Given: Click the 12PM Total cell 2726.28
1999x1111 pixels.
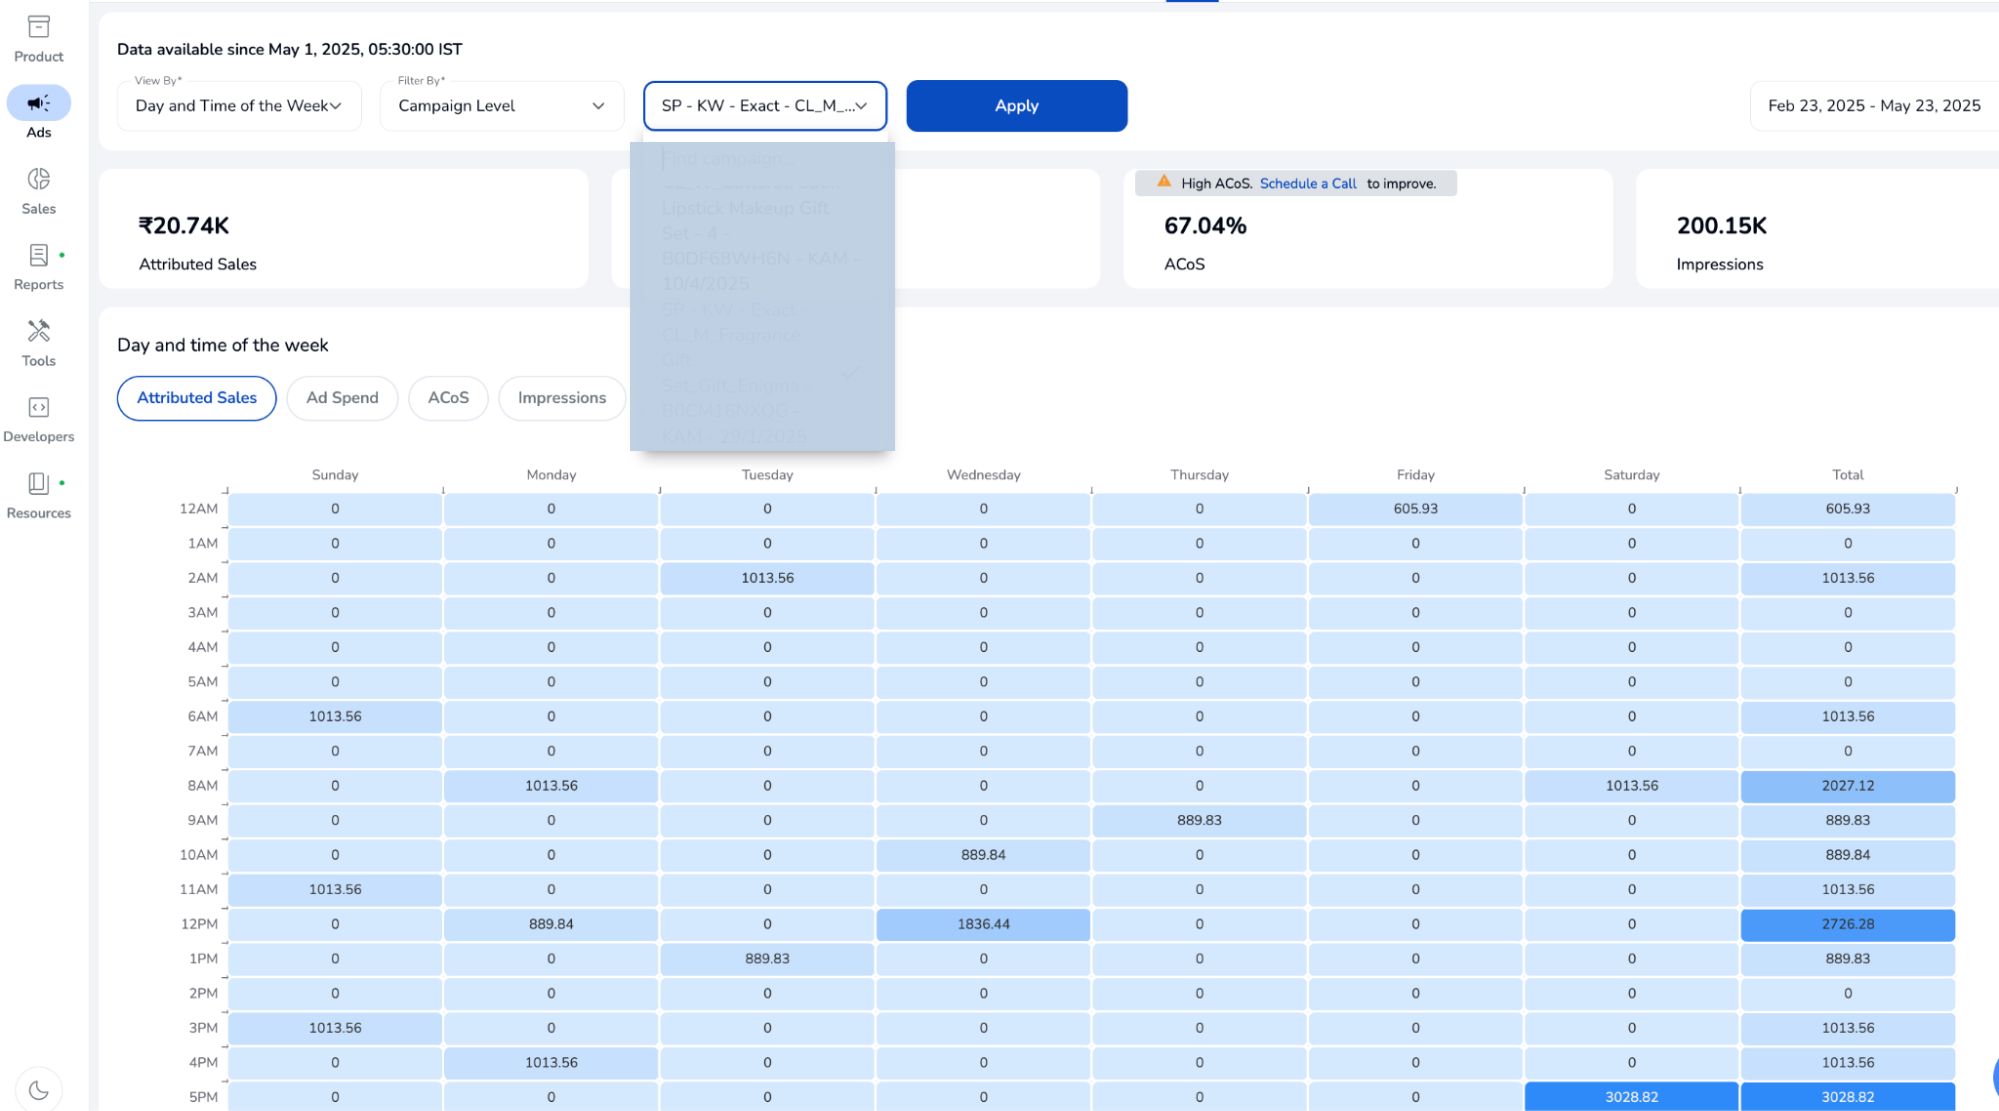Looking at the screenshot, I should pos(1848,924).
